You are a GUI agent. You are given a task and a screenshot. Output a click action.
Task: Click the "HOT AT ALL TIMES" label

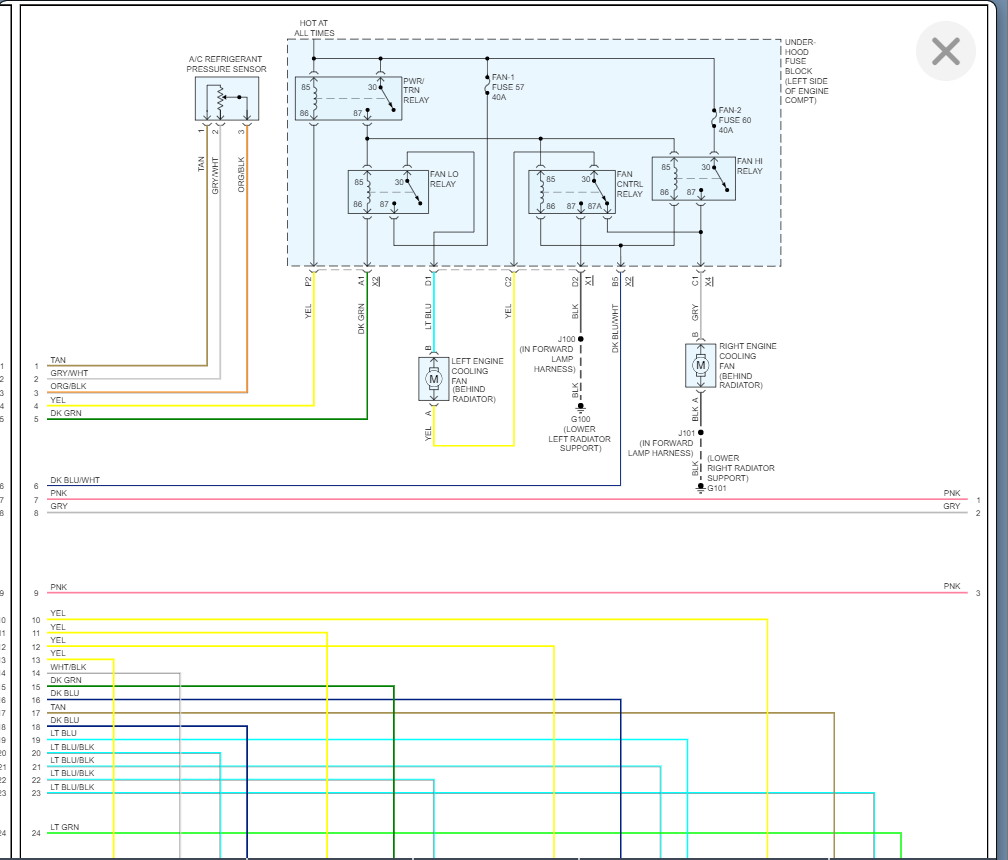click(x=314, y=28)
